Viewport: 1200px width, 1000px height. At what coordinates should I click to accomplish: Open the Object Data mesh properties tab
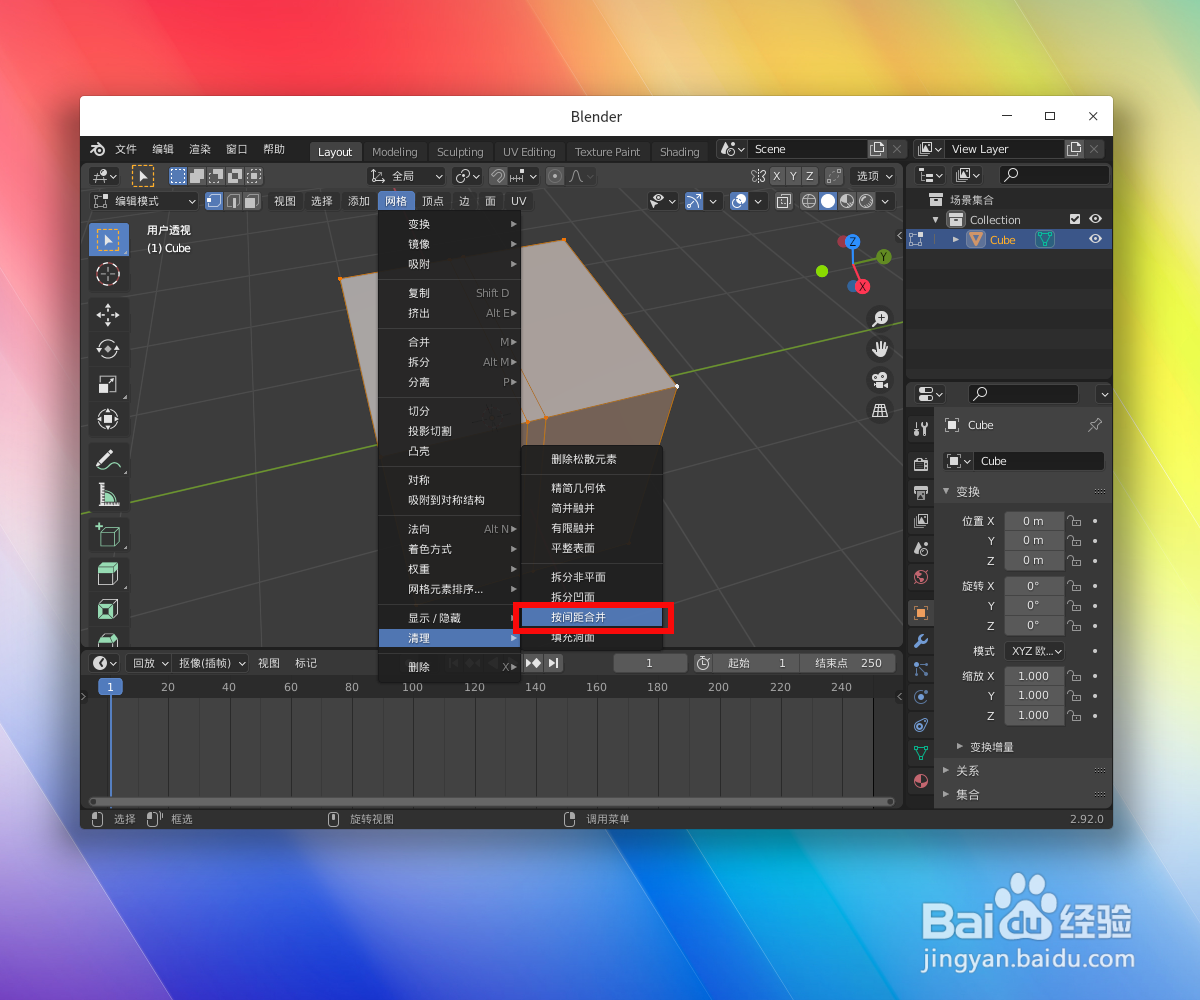921,752
